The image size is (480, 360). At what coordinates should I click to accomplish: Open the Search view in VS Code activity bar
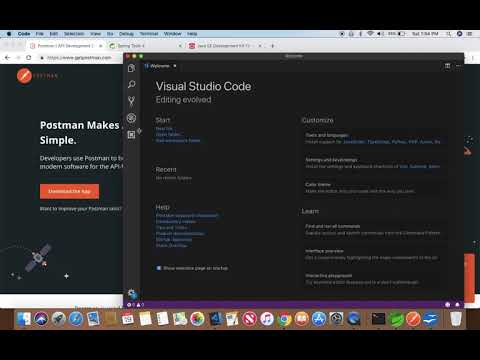pyautogui.click(x=131, y=84)
